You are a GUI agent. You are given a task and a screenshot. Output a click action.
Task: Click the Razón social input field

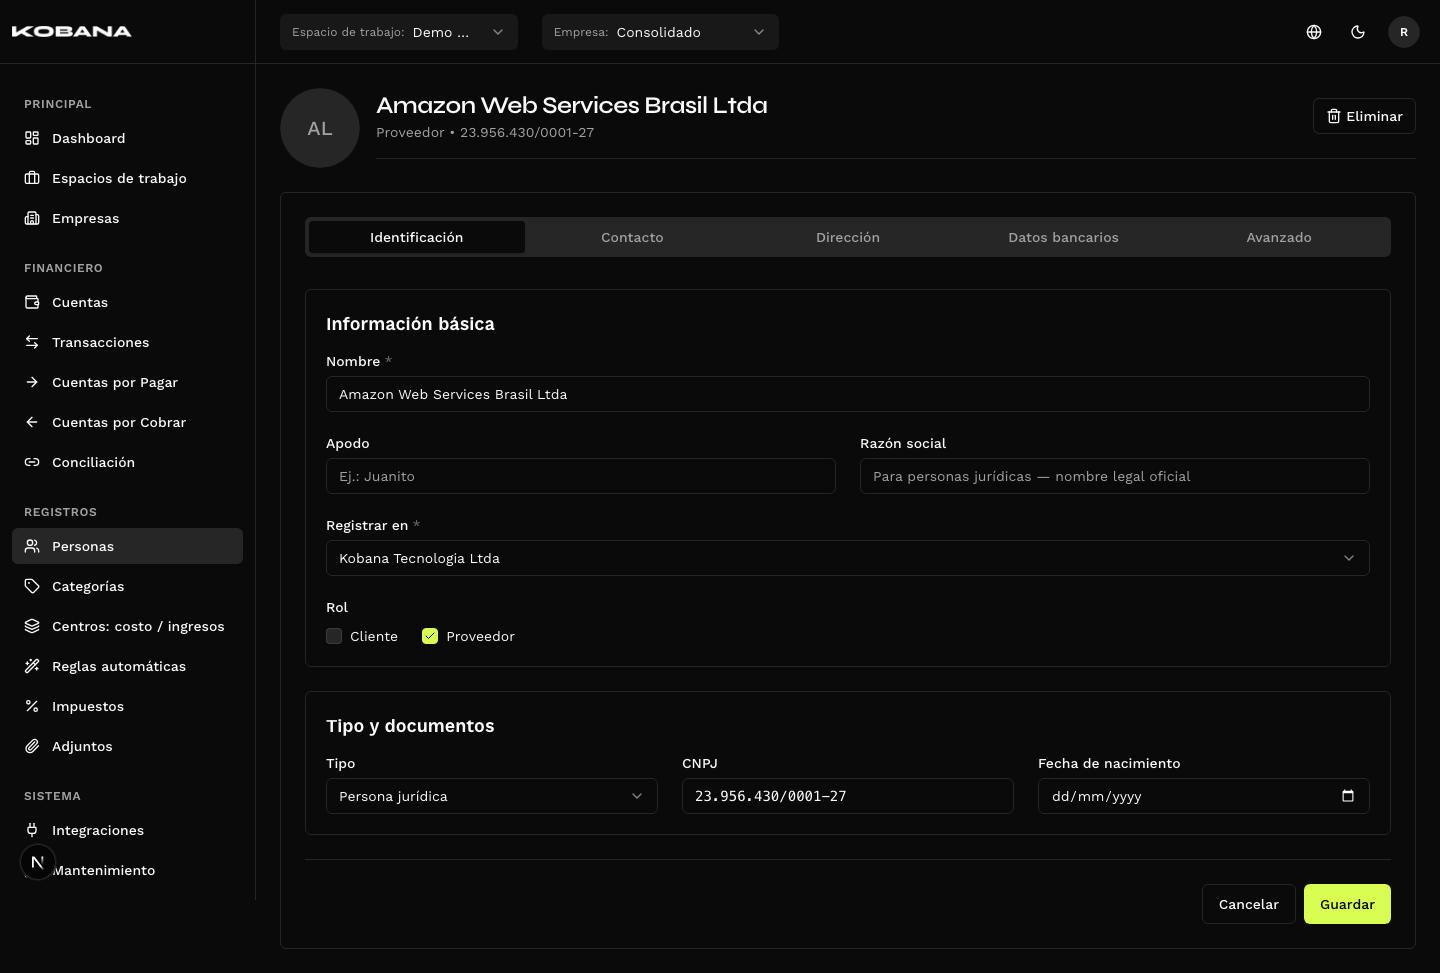coord(1115,476)
